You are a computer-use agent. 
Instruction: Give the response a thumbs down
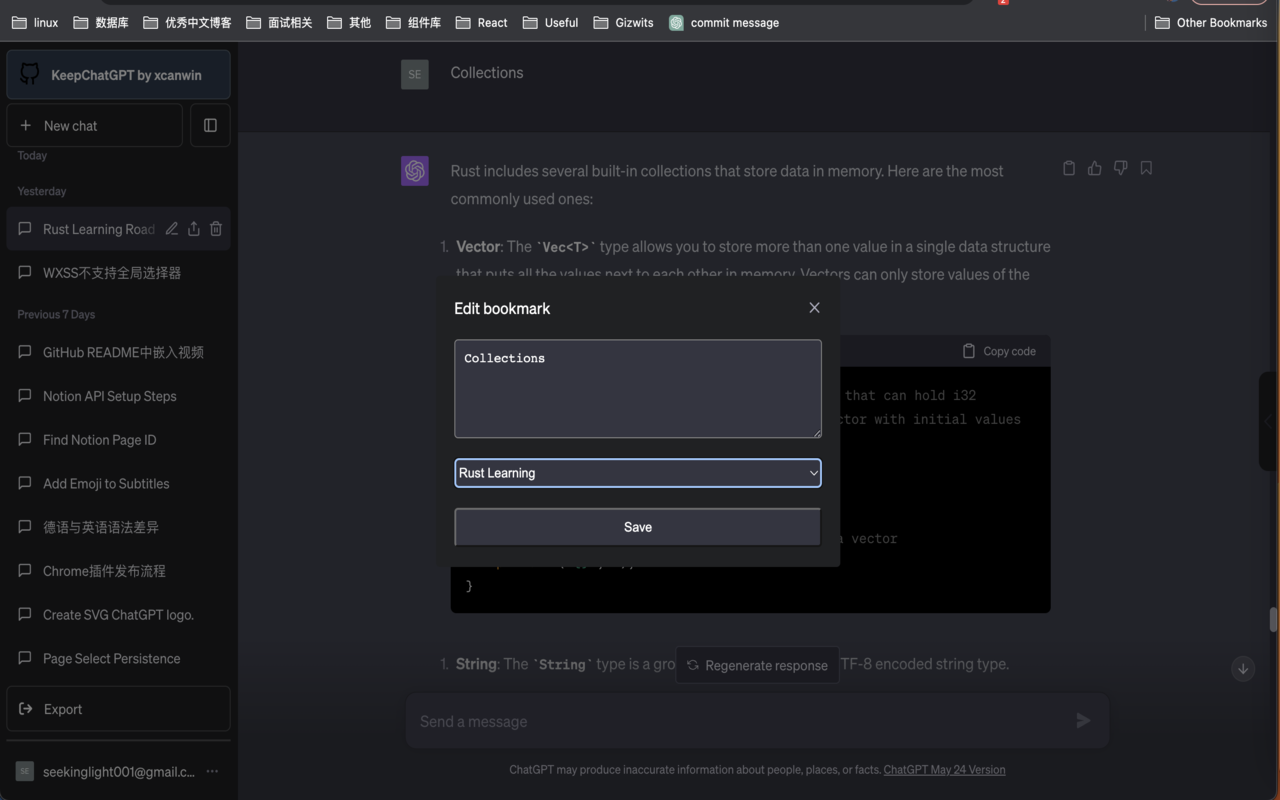pyautogui.click(x=1120, y=167)
